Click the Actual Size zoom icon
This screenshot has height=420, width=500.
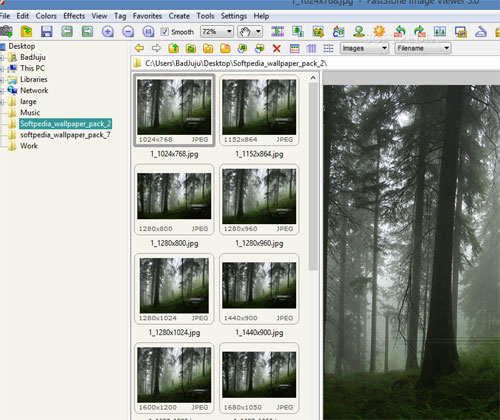(x=148, y=31)
